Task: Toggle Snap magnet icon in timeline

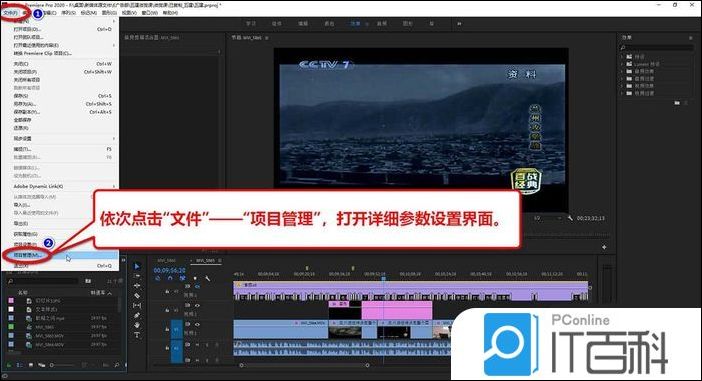Action: tap(170, 278)
